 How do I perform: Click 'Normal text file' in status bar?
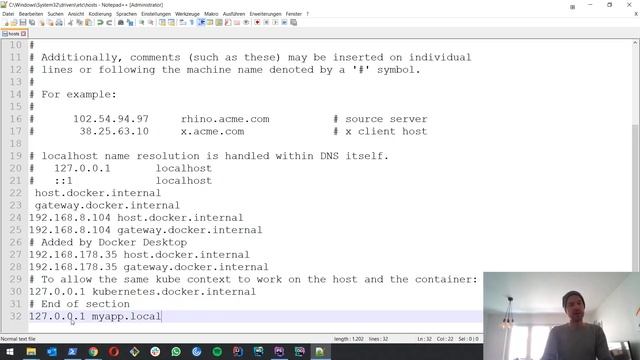click(x=18, y=339)
